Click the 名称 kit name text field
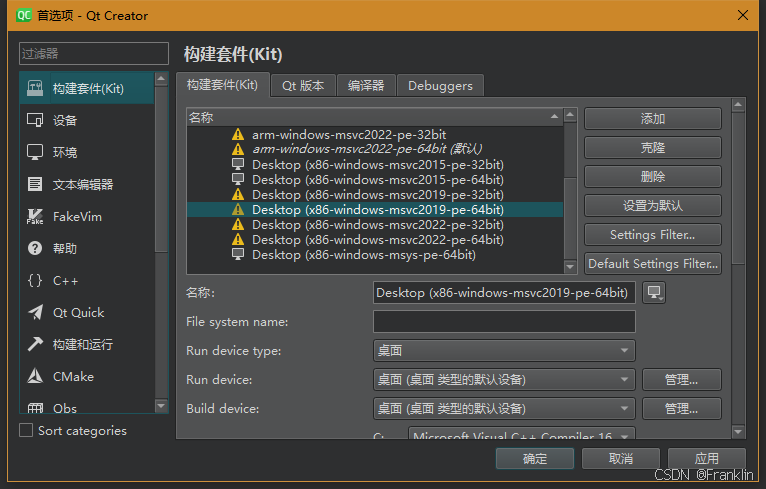Image resolution: width=766 pixels, height=489 pixels. coord(504,293)
